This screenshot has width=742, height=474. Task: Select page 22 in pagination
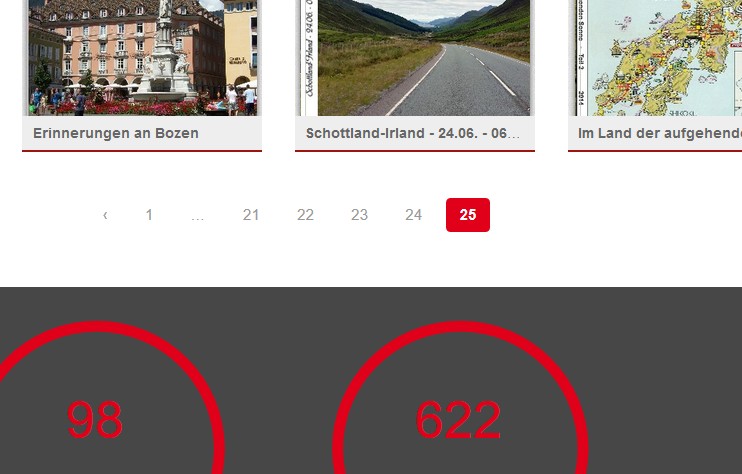point(305,215)
